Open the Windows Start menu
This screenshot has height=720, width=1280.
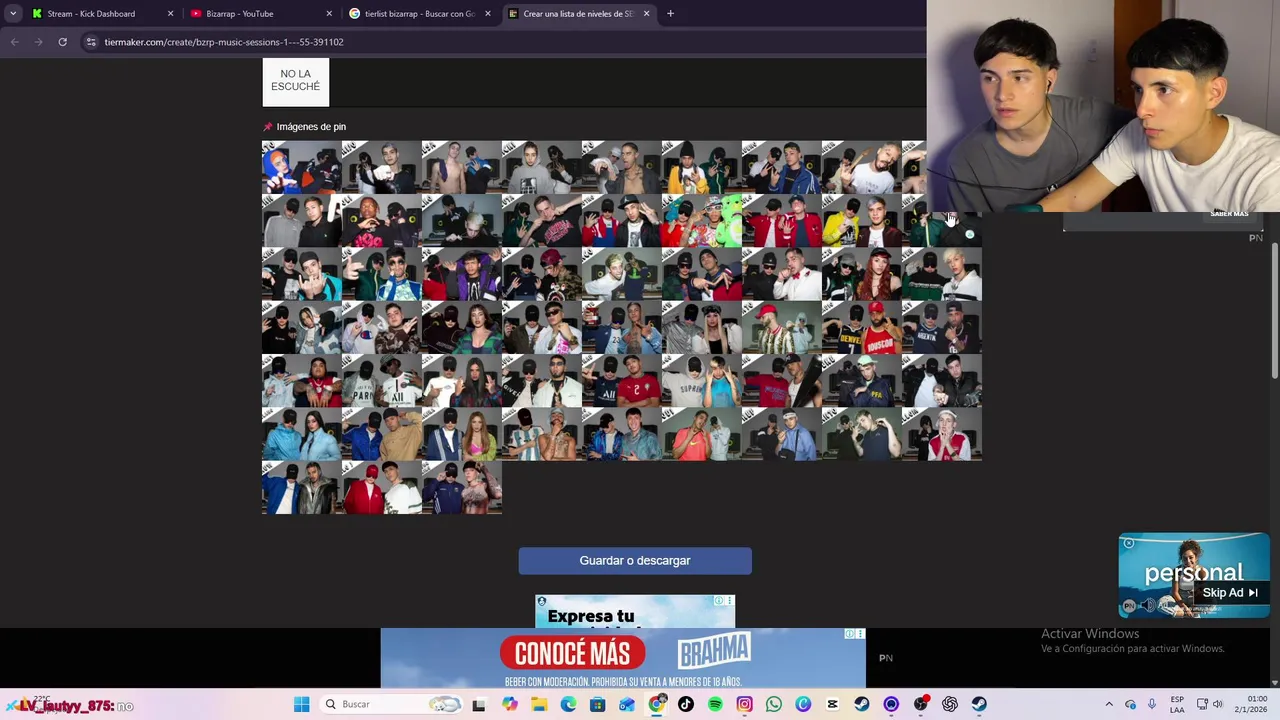(x=301, y=705)
